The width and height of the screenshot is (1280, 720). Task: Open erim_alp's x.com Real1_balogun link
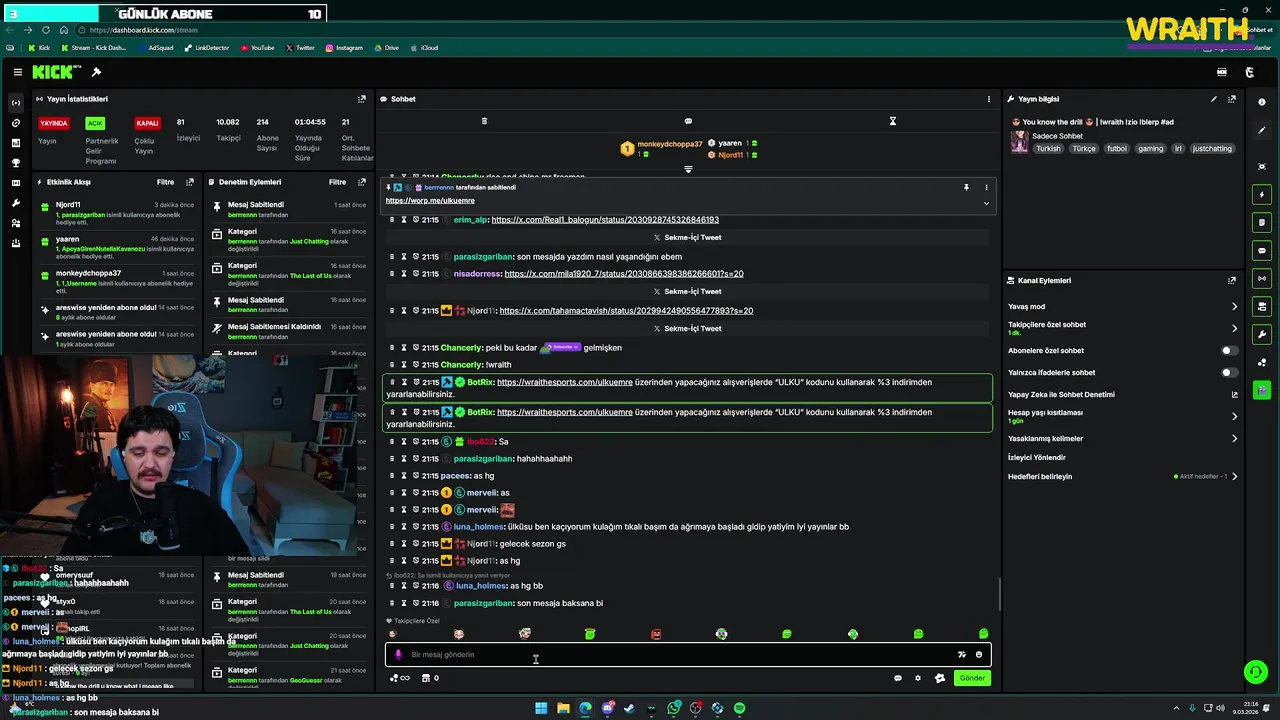(x=605, y=220)
